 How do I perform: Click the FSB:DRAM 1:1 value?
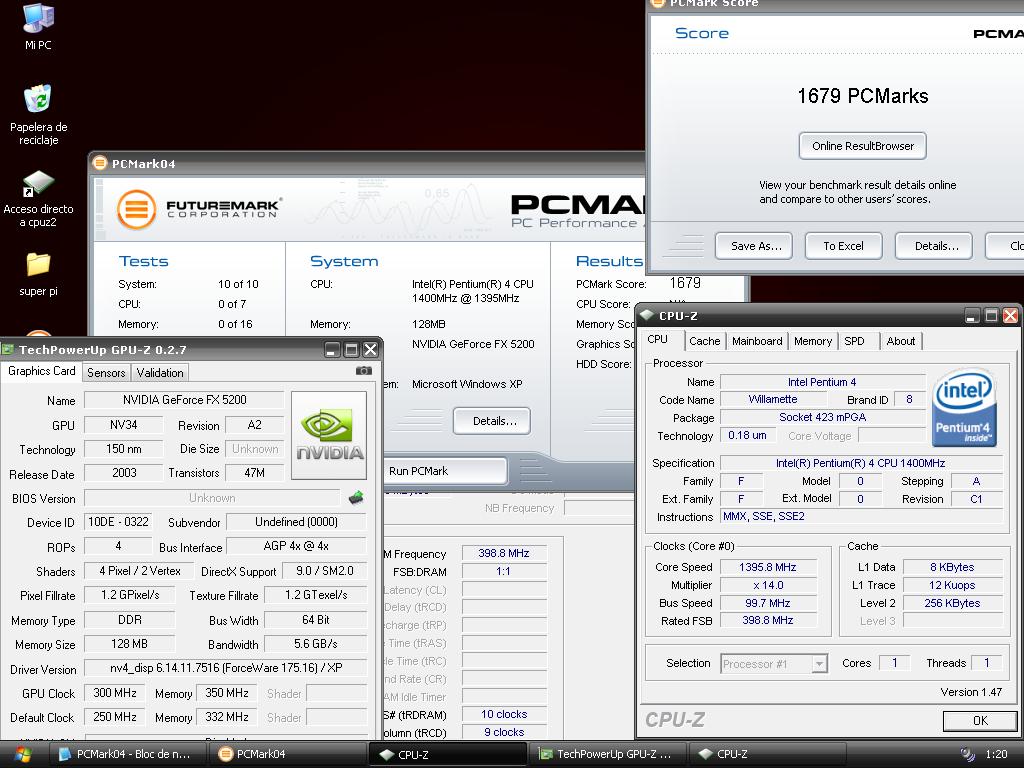coord(504,571)
